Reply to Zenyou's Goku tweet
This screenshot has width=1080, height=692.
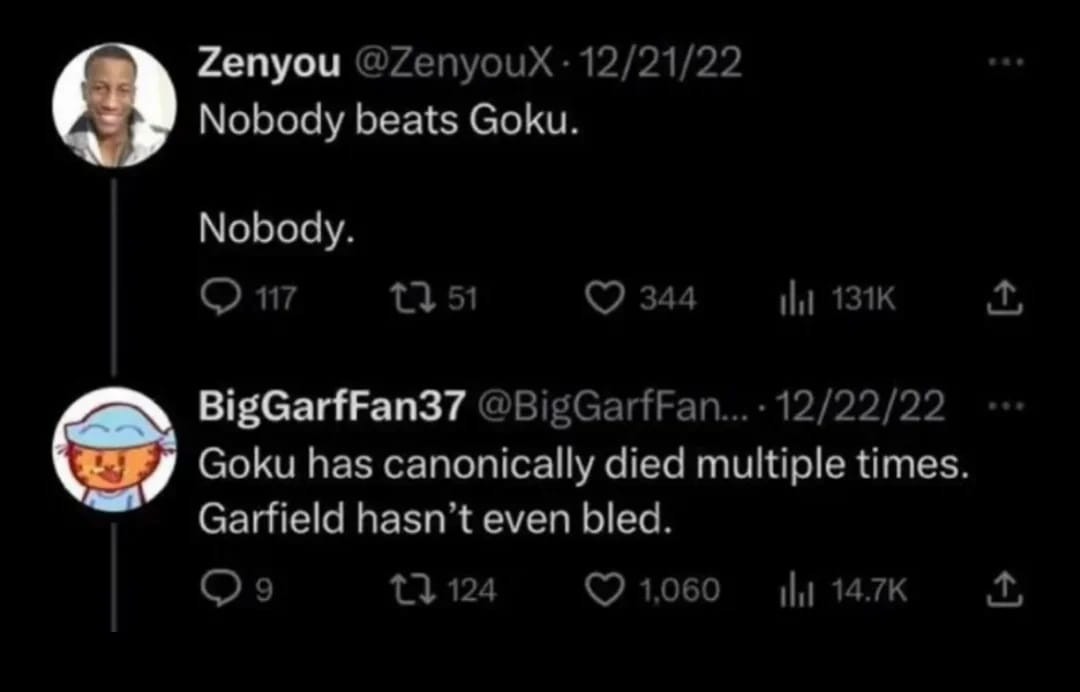[x=217, y=297]
